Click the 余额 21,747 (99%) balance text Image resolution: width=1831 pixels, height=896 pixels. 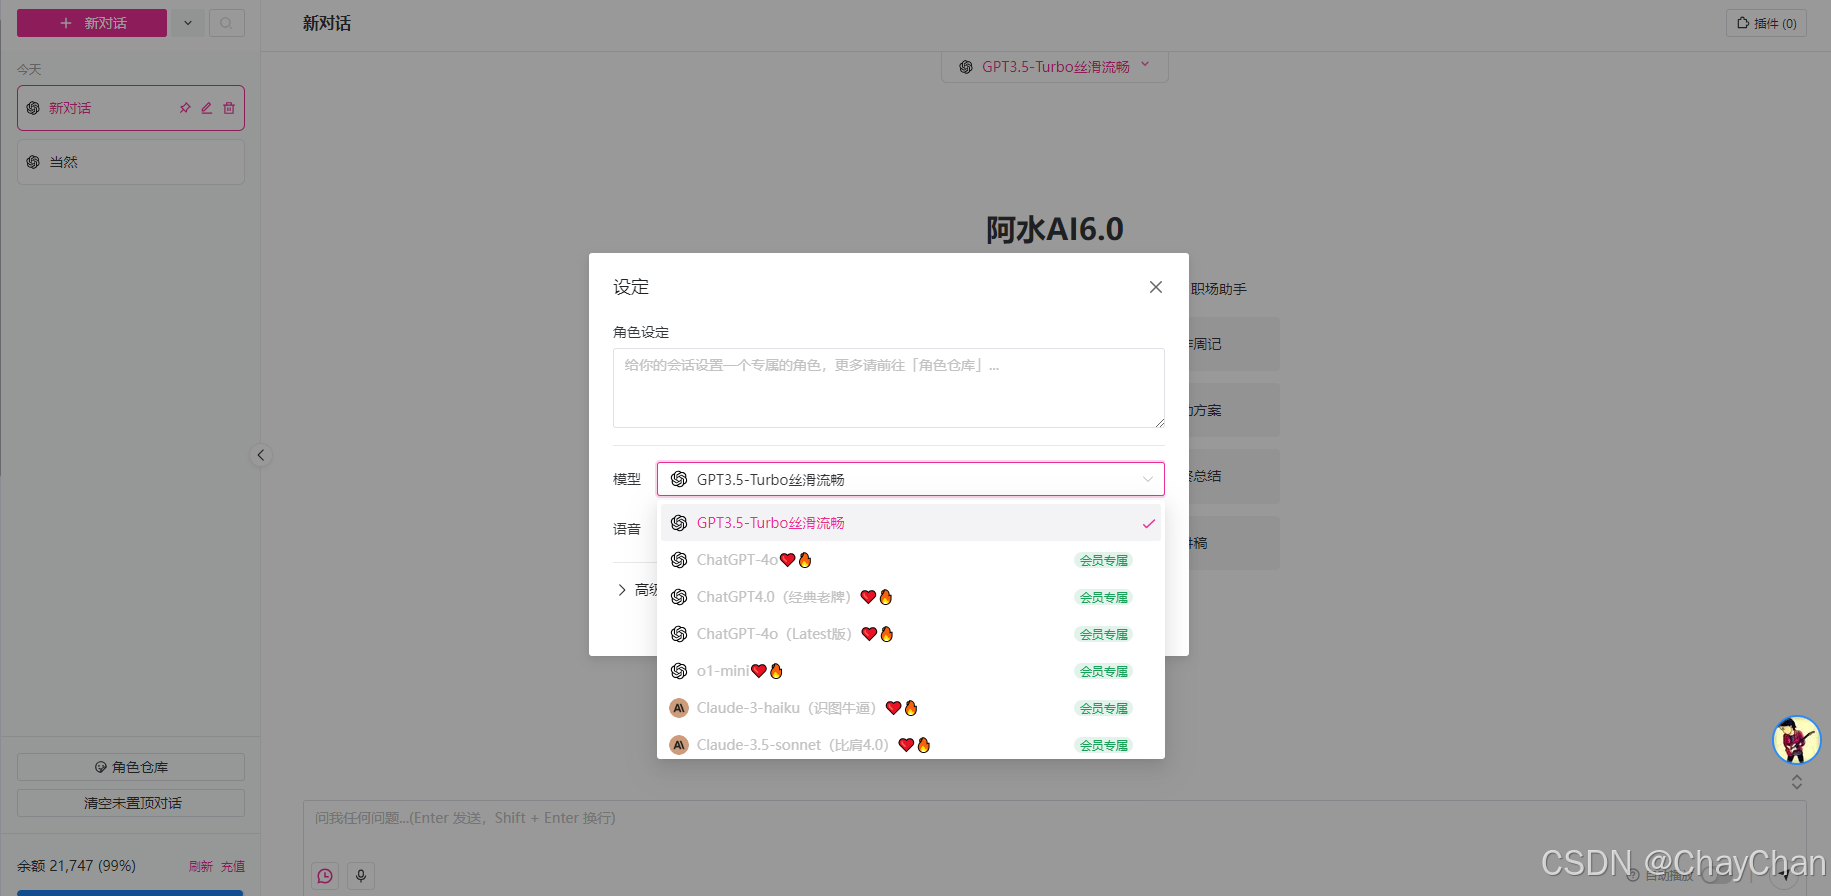tap(77, 866)
